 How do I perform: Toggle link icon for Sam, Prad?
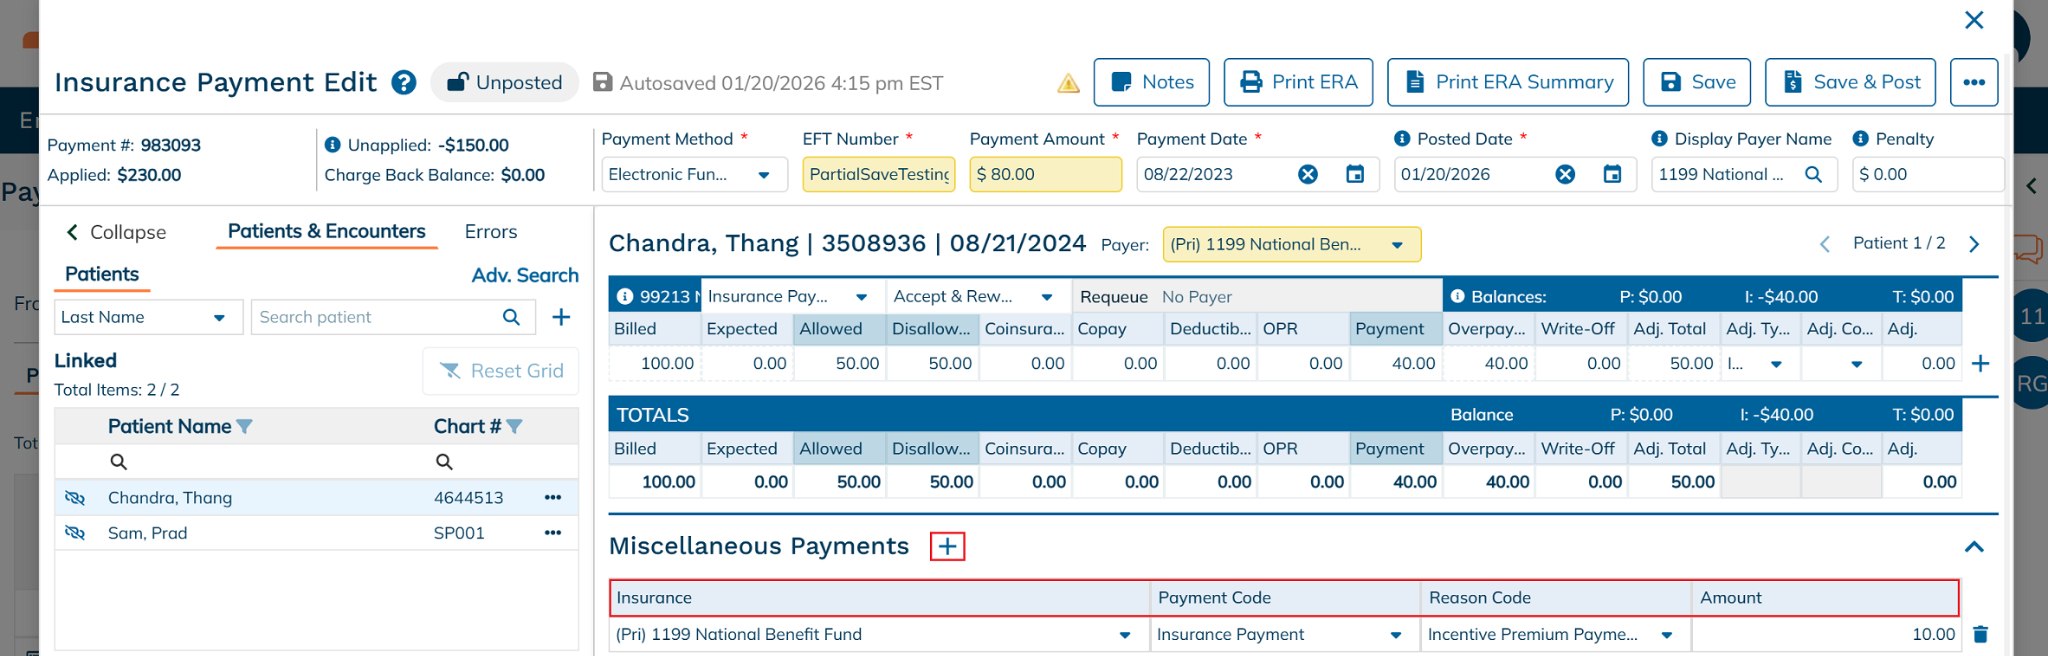75,533
